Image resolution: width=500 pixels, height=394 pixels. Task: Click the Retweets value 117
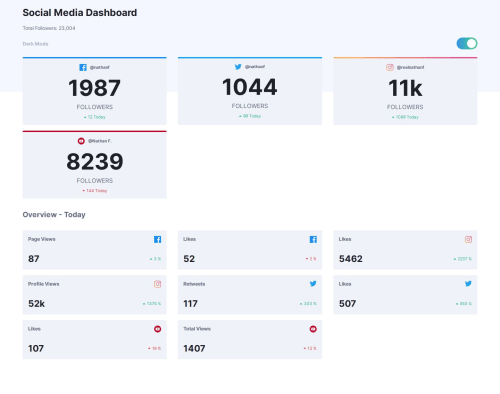[x=190, y=304]
